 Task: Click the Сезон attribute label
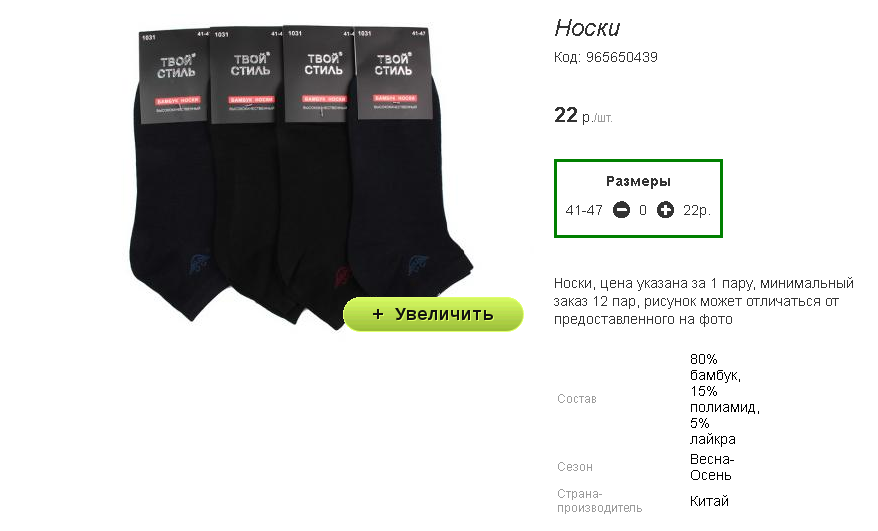point(575,467)
